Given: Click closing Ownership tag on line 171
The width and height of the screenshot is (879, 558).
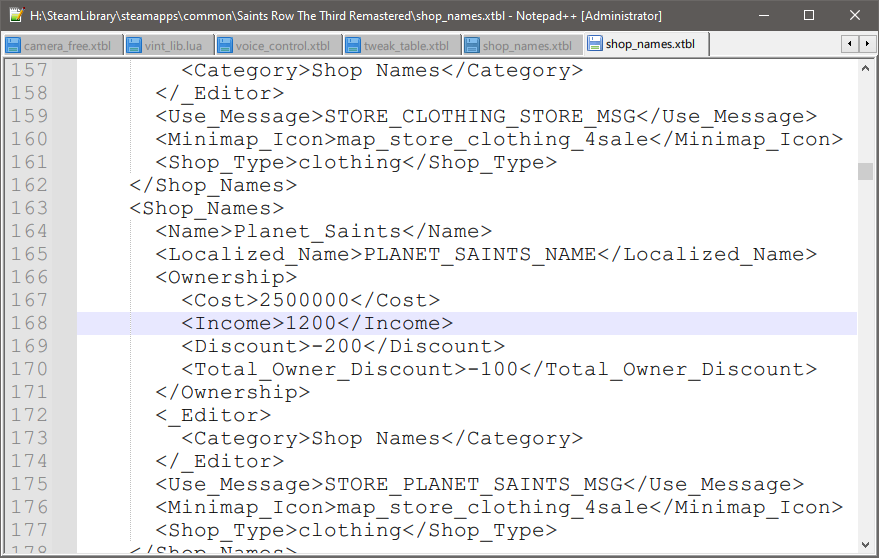Looking at the screenshot, I should click(233, 392).
